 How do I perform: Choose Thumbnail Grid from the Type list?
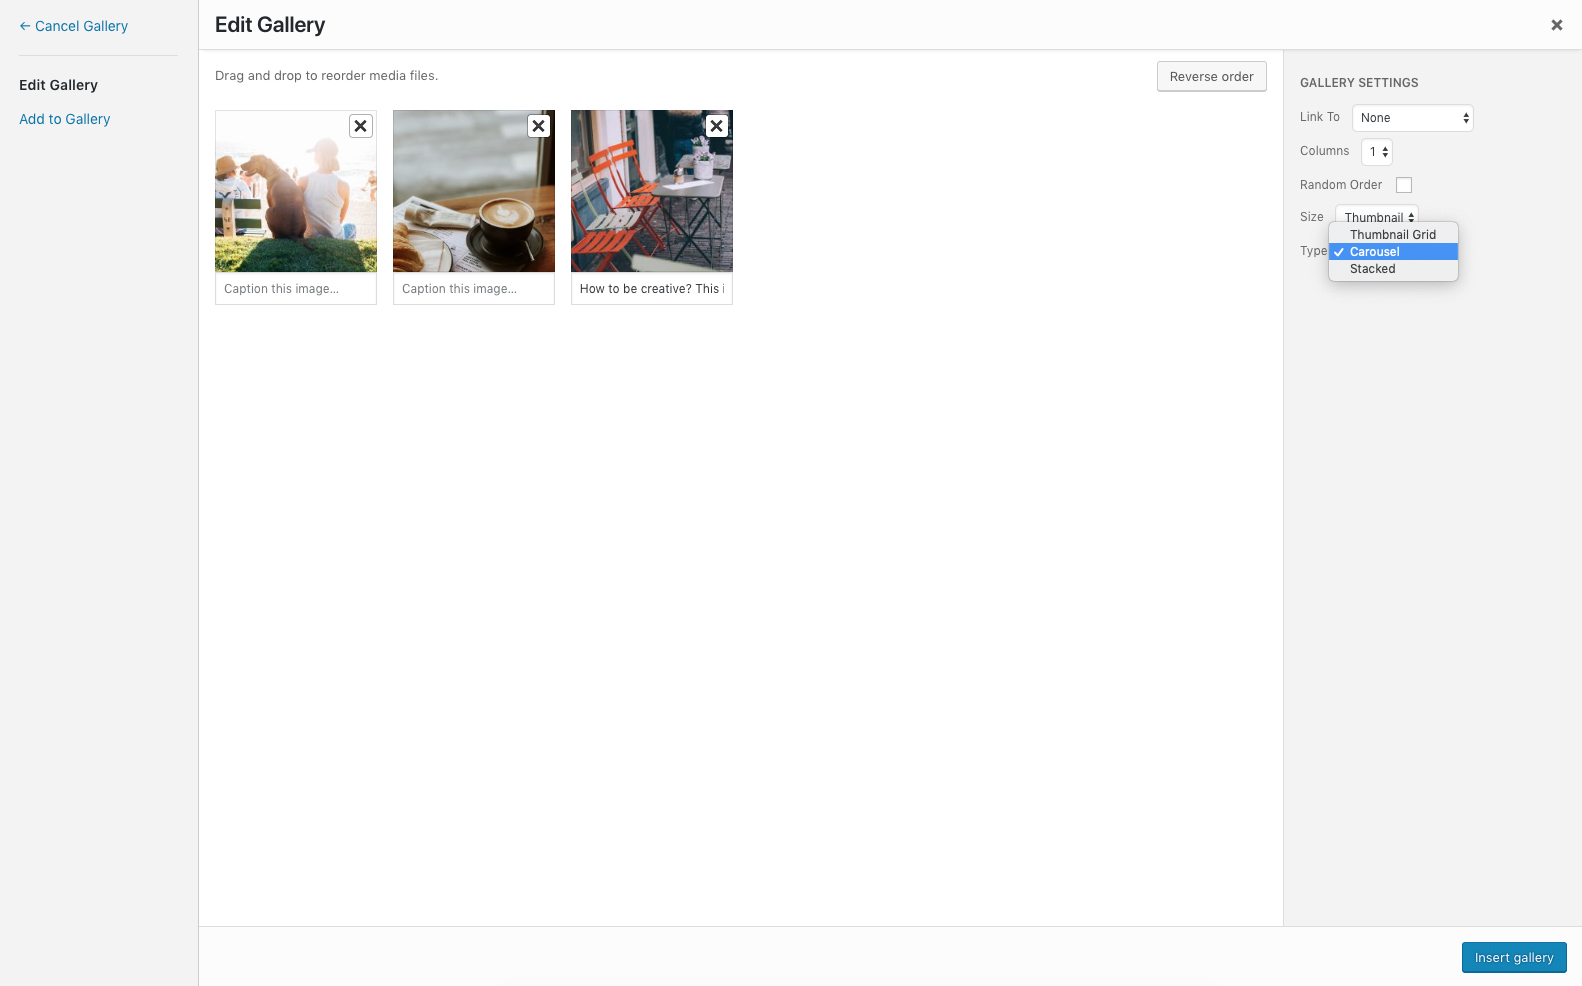pyautogui.click(x=1393, y=235)
